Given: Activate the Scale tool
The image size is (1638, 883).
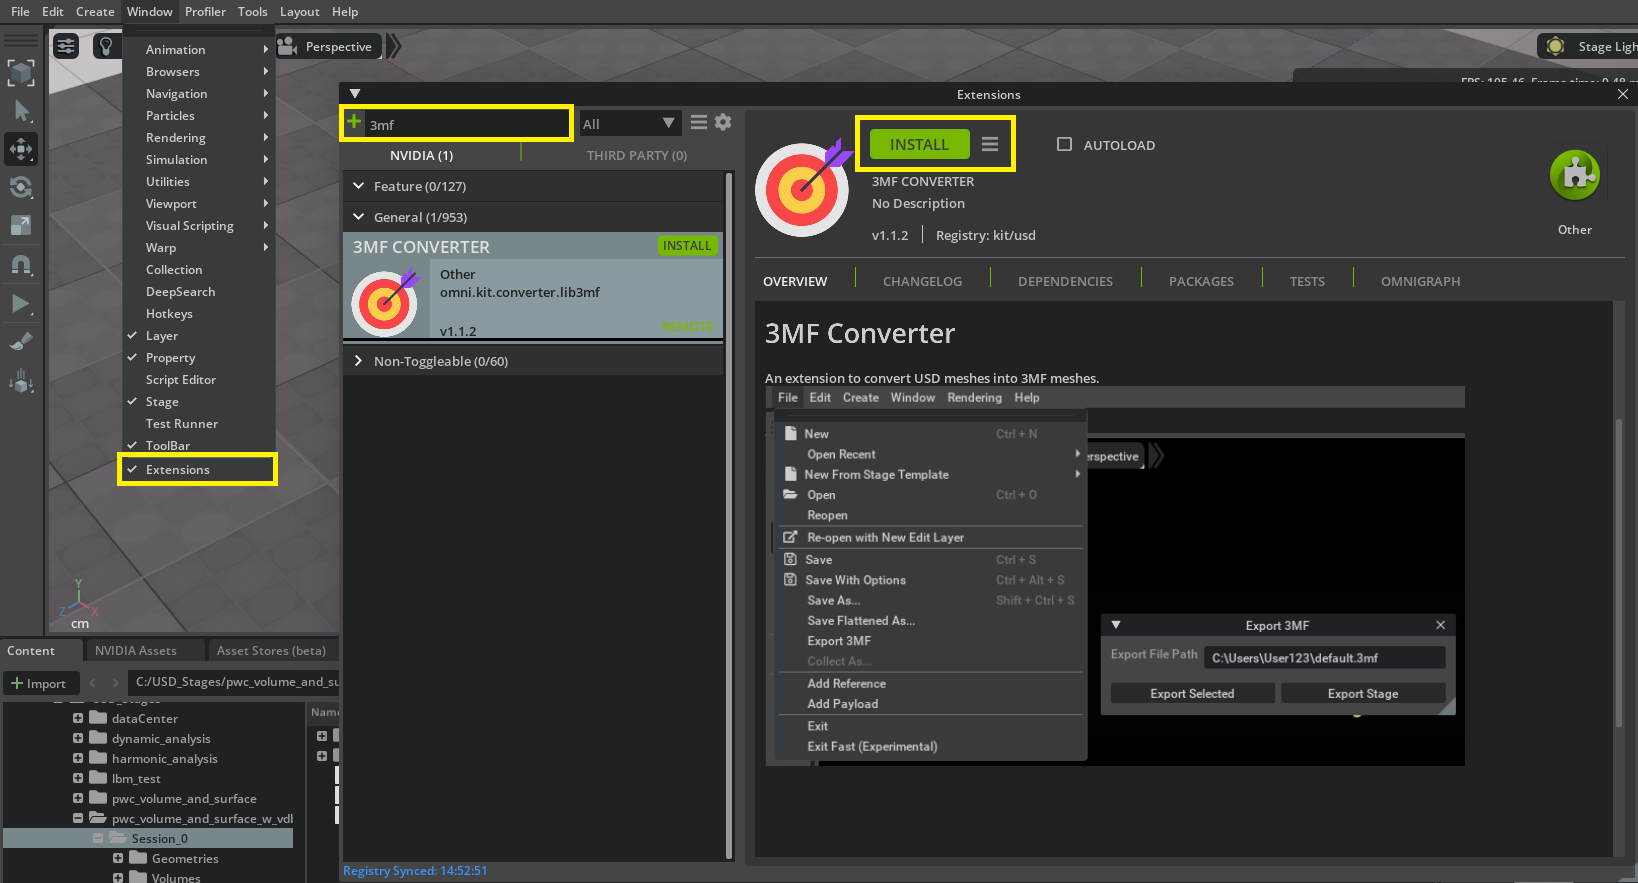Looking at the screenshot, I should point(21,226).
